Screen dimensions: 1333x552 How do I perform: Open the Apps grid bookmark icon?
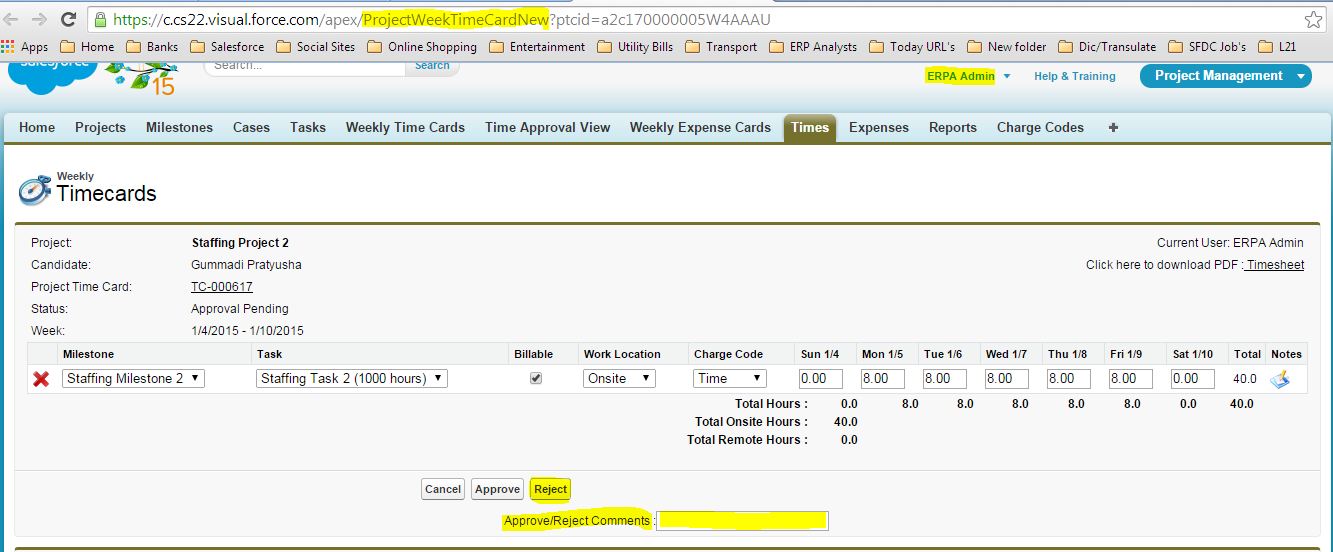[9, 47]
